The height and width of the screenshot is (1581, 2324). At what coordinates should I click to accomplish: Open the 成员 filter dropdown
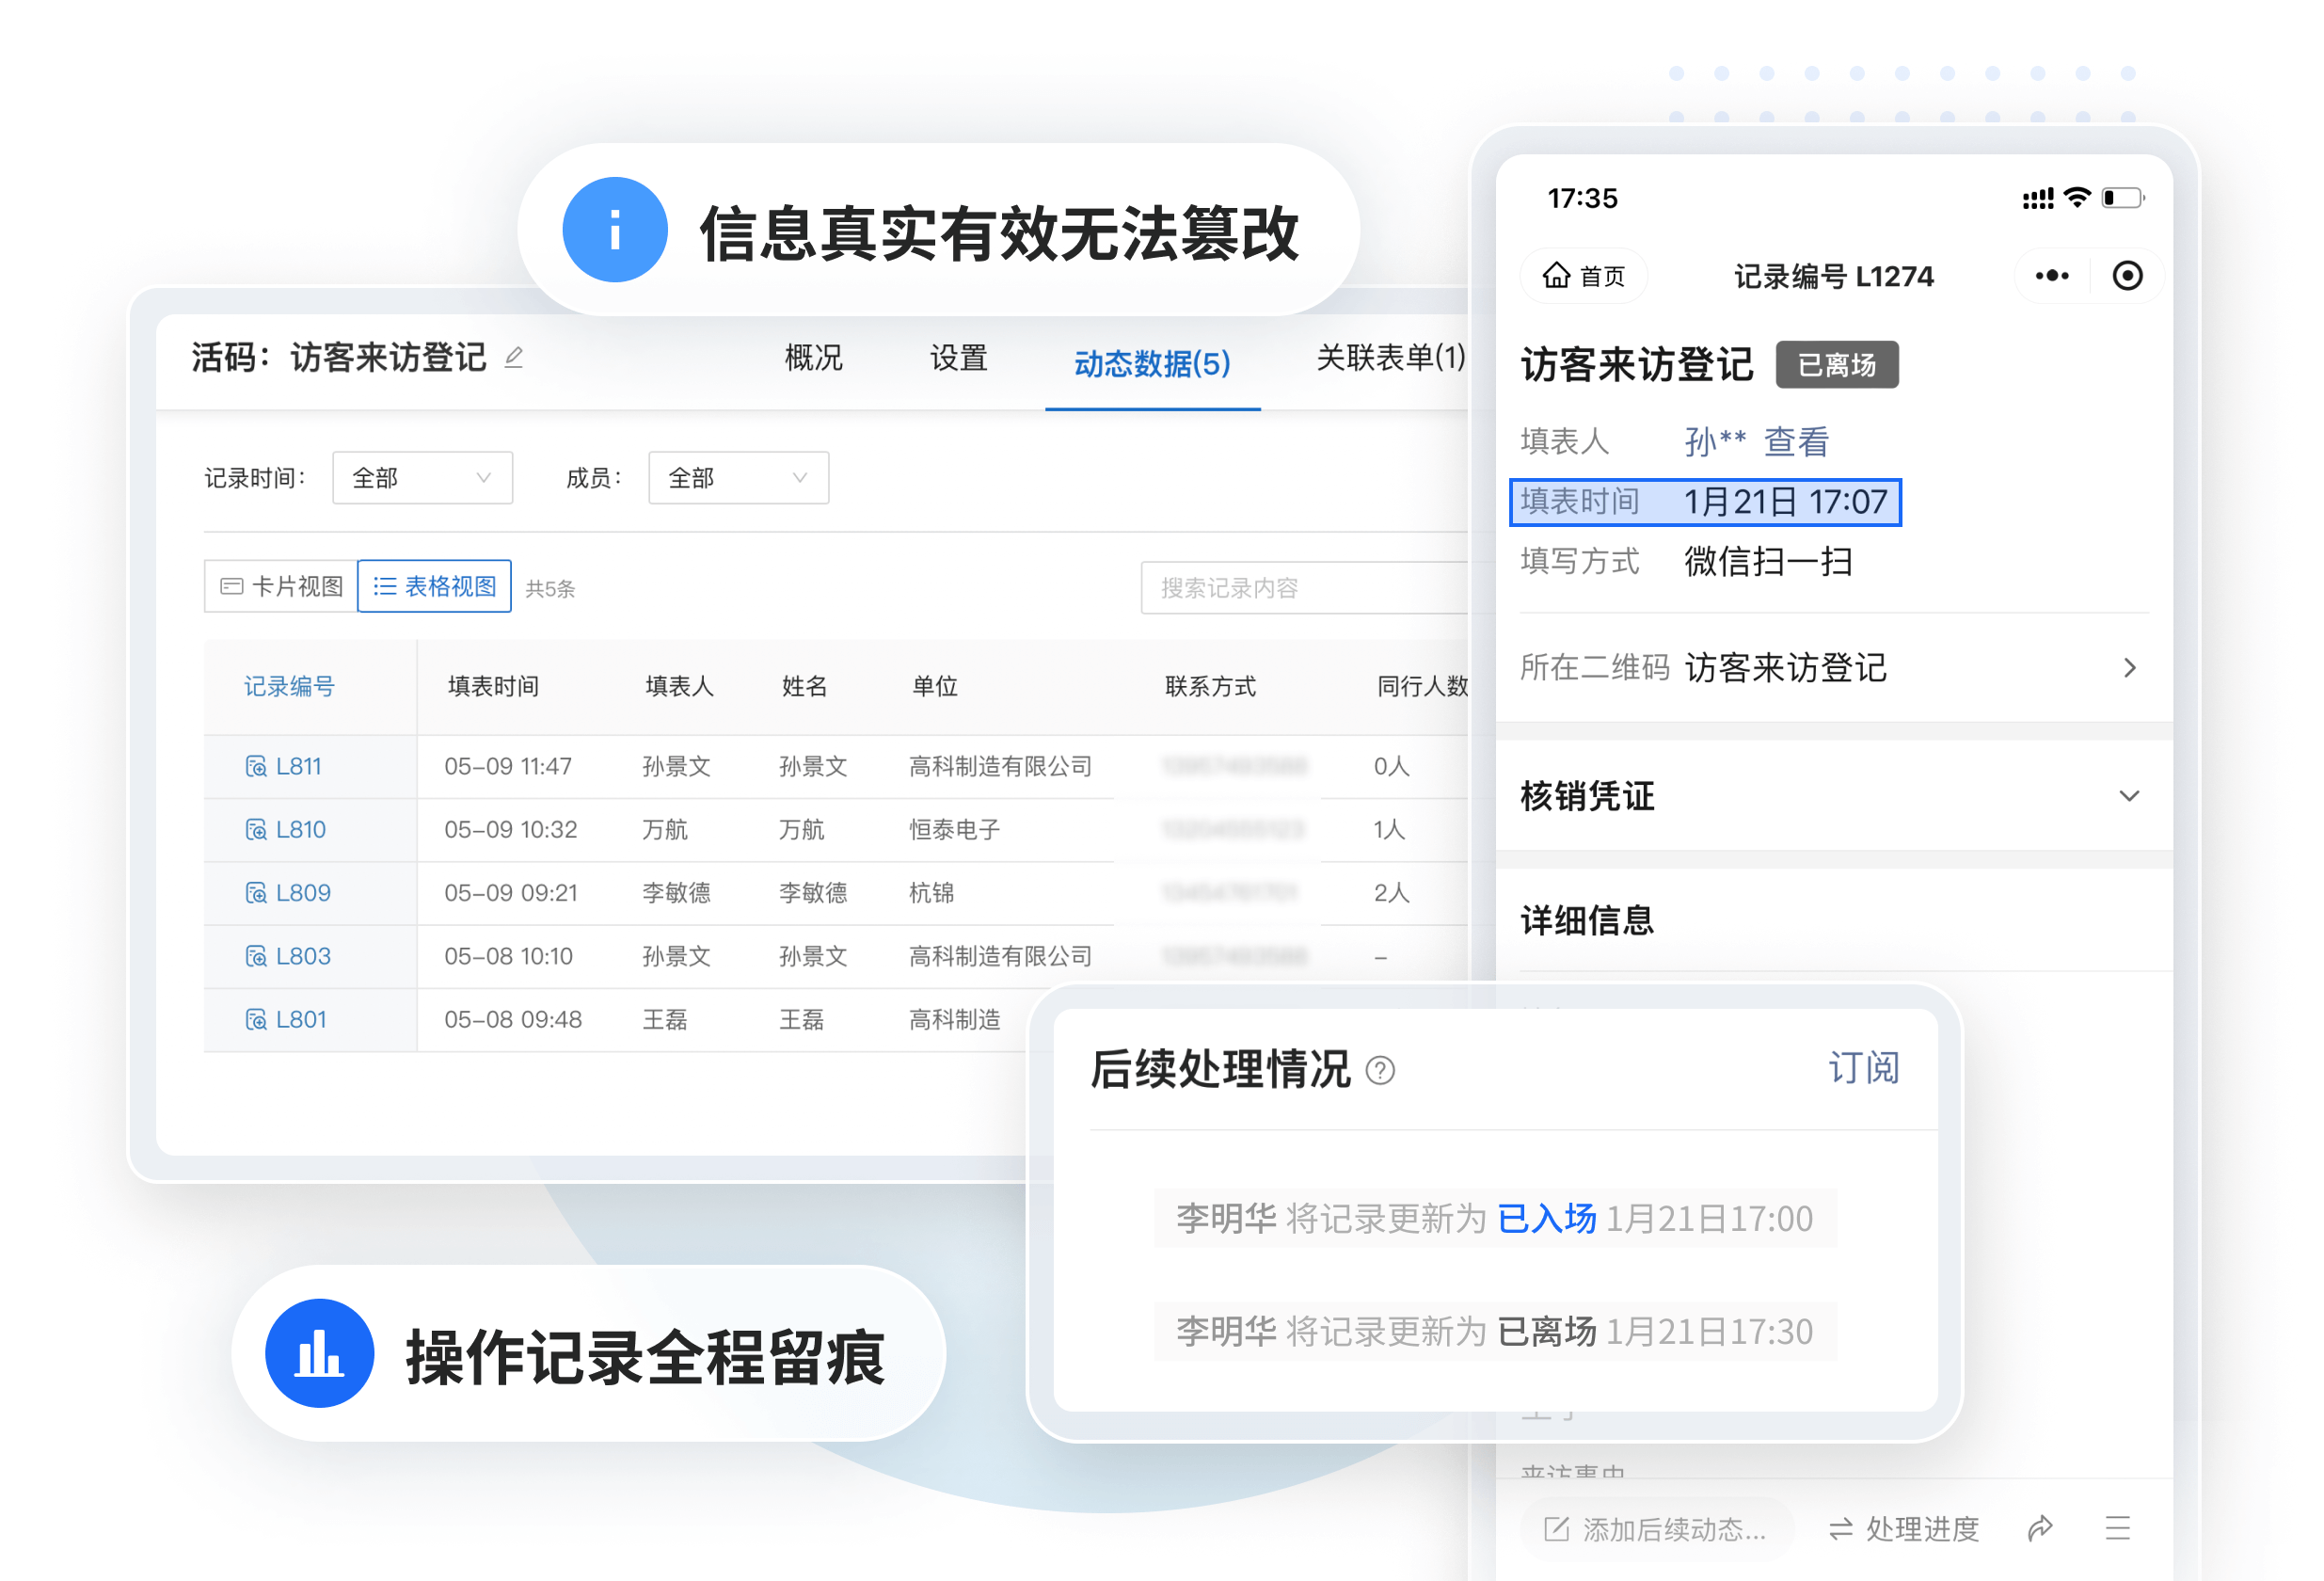(738, 478)
